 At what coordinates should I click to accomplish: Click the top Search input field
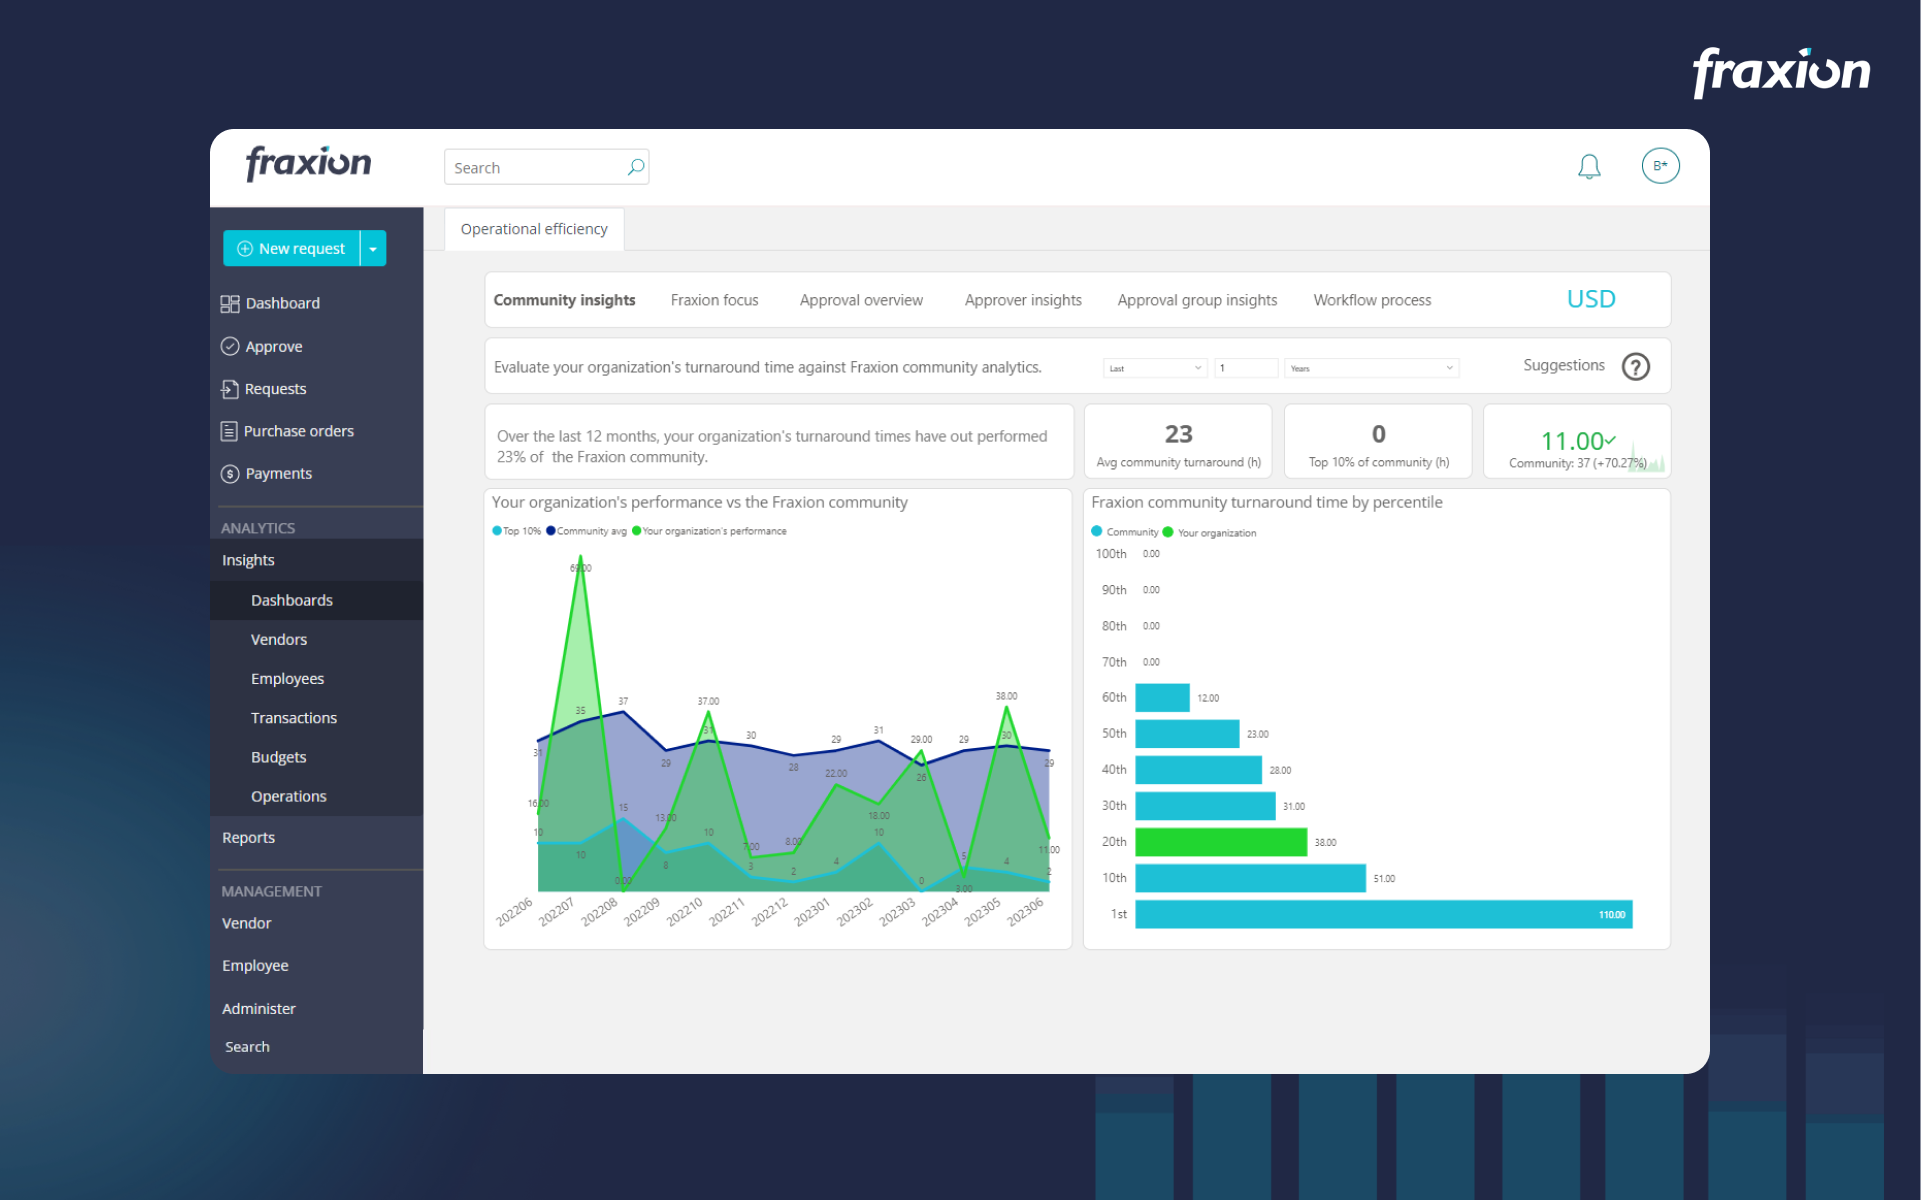546,167
